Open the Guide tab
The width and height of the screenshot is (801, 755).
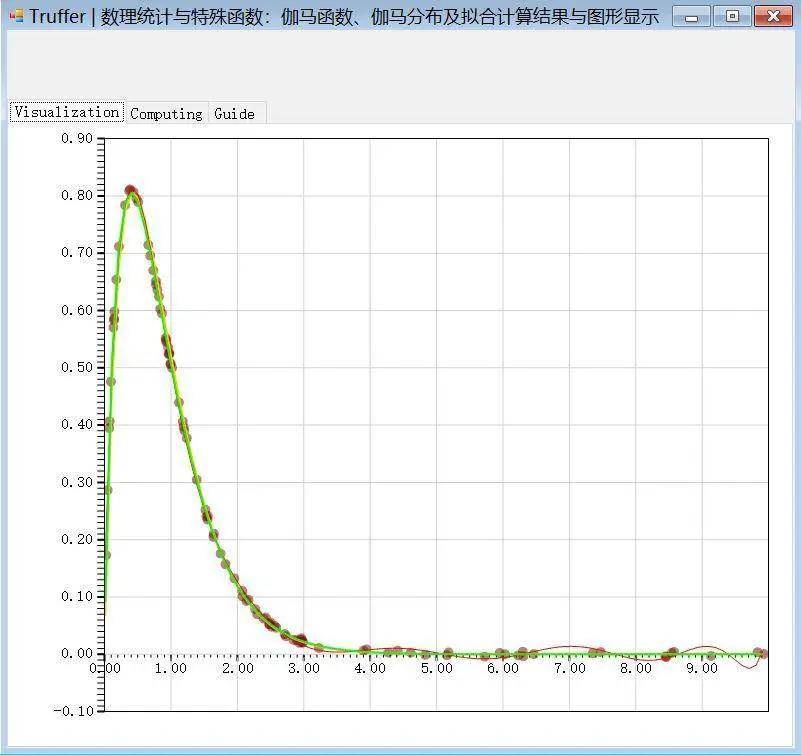234,114
